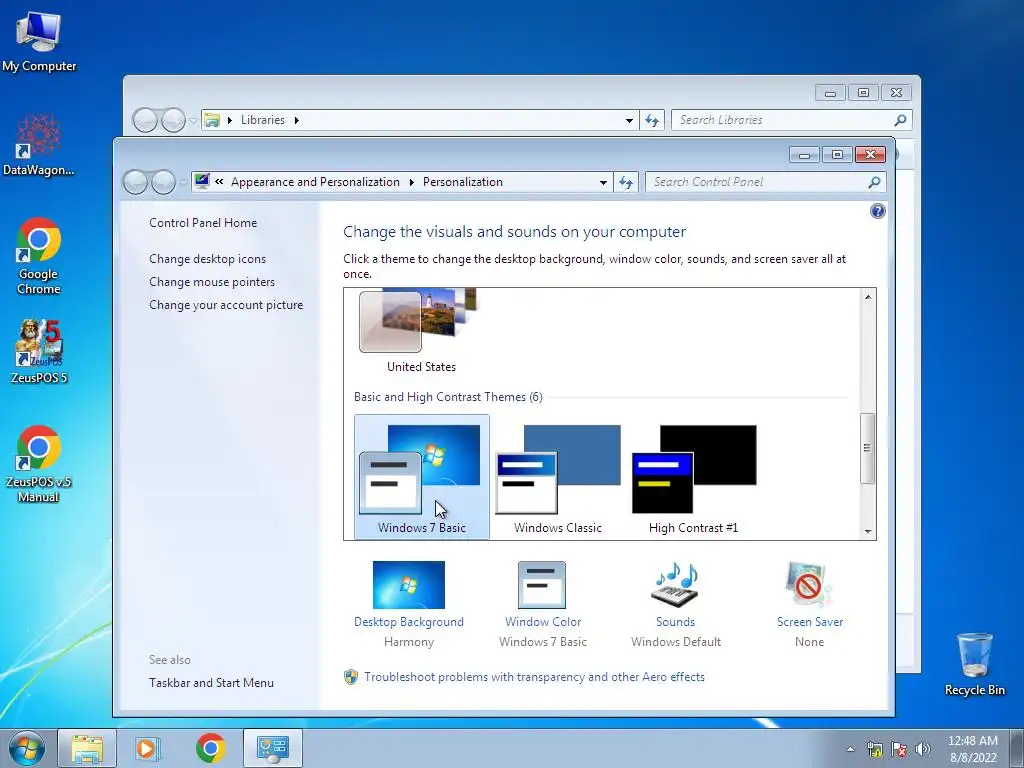Open Change desktop icons link
Image resolution: width=1024 pixels, height=768 pixels.
coord(208,259)
